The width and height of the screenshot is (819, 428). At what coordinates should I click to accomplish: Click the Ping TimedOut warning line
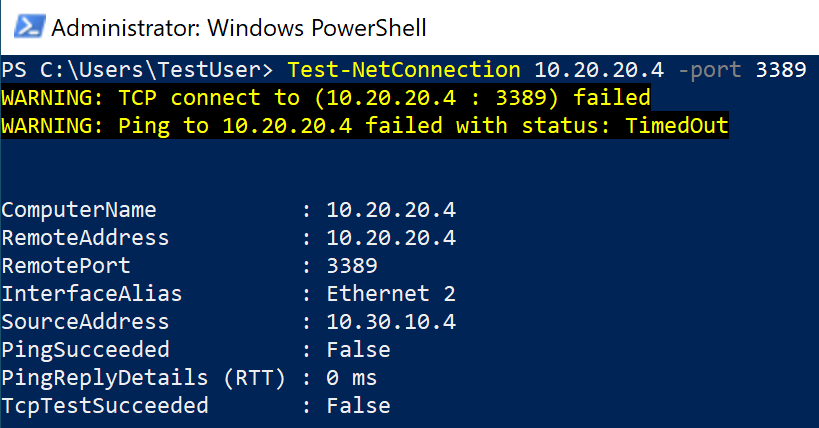pyautogui.click(x=365, y=126)
